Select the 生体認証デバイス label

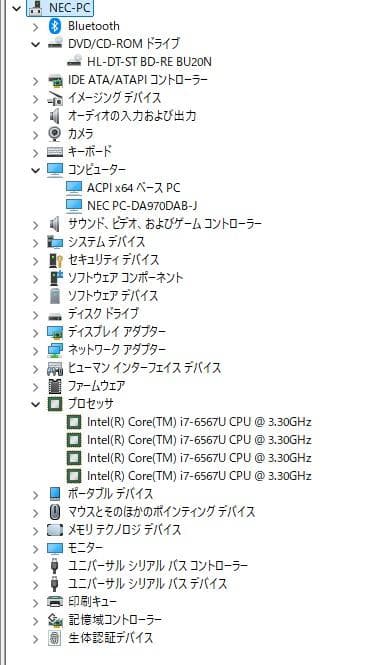coord(110,637)
